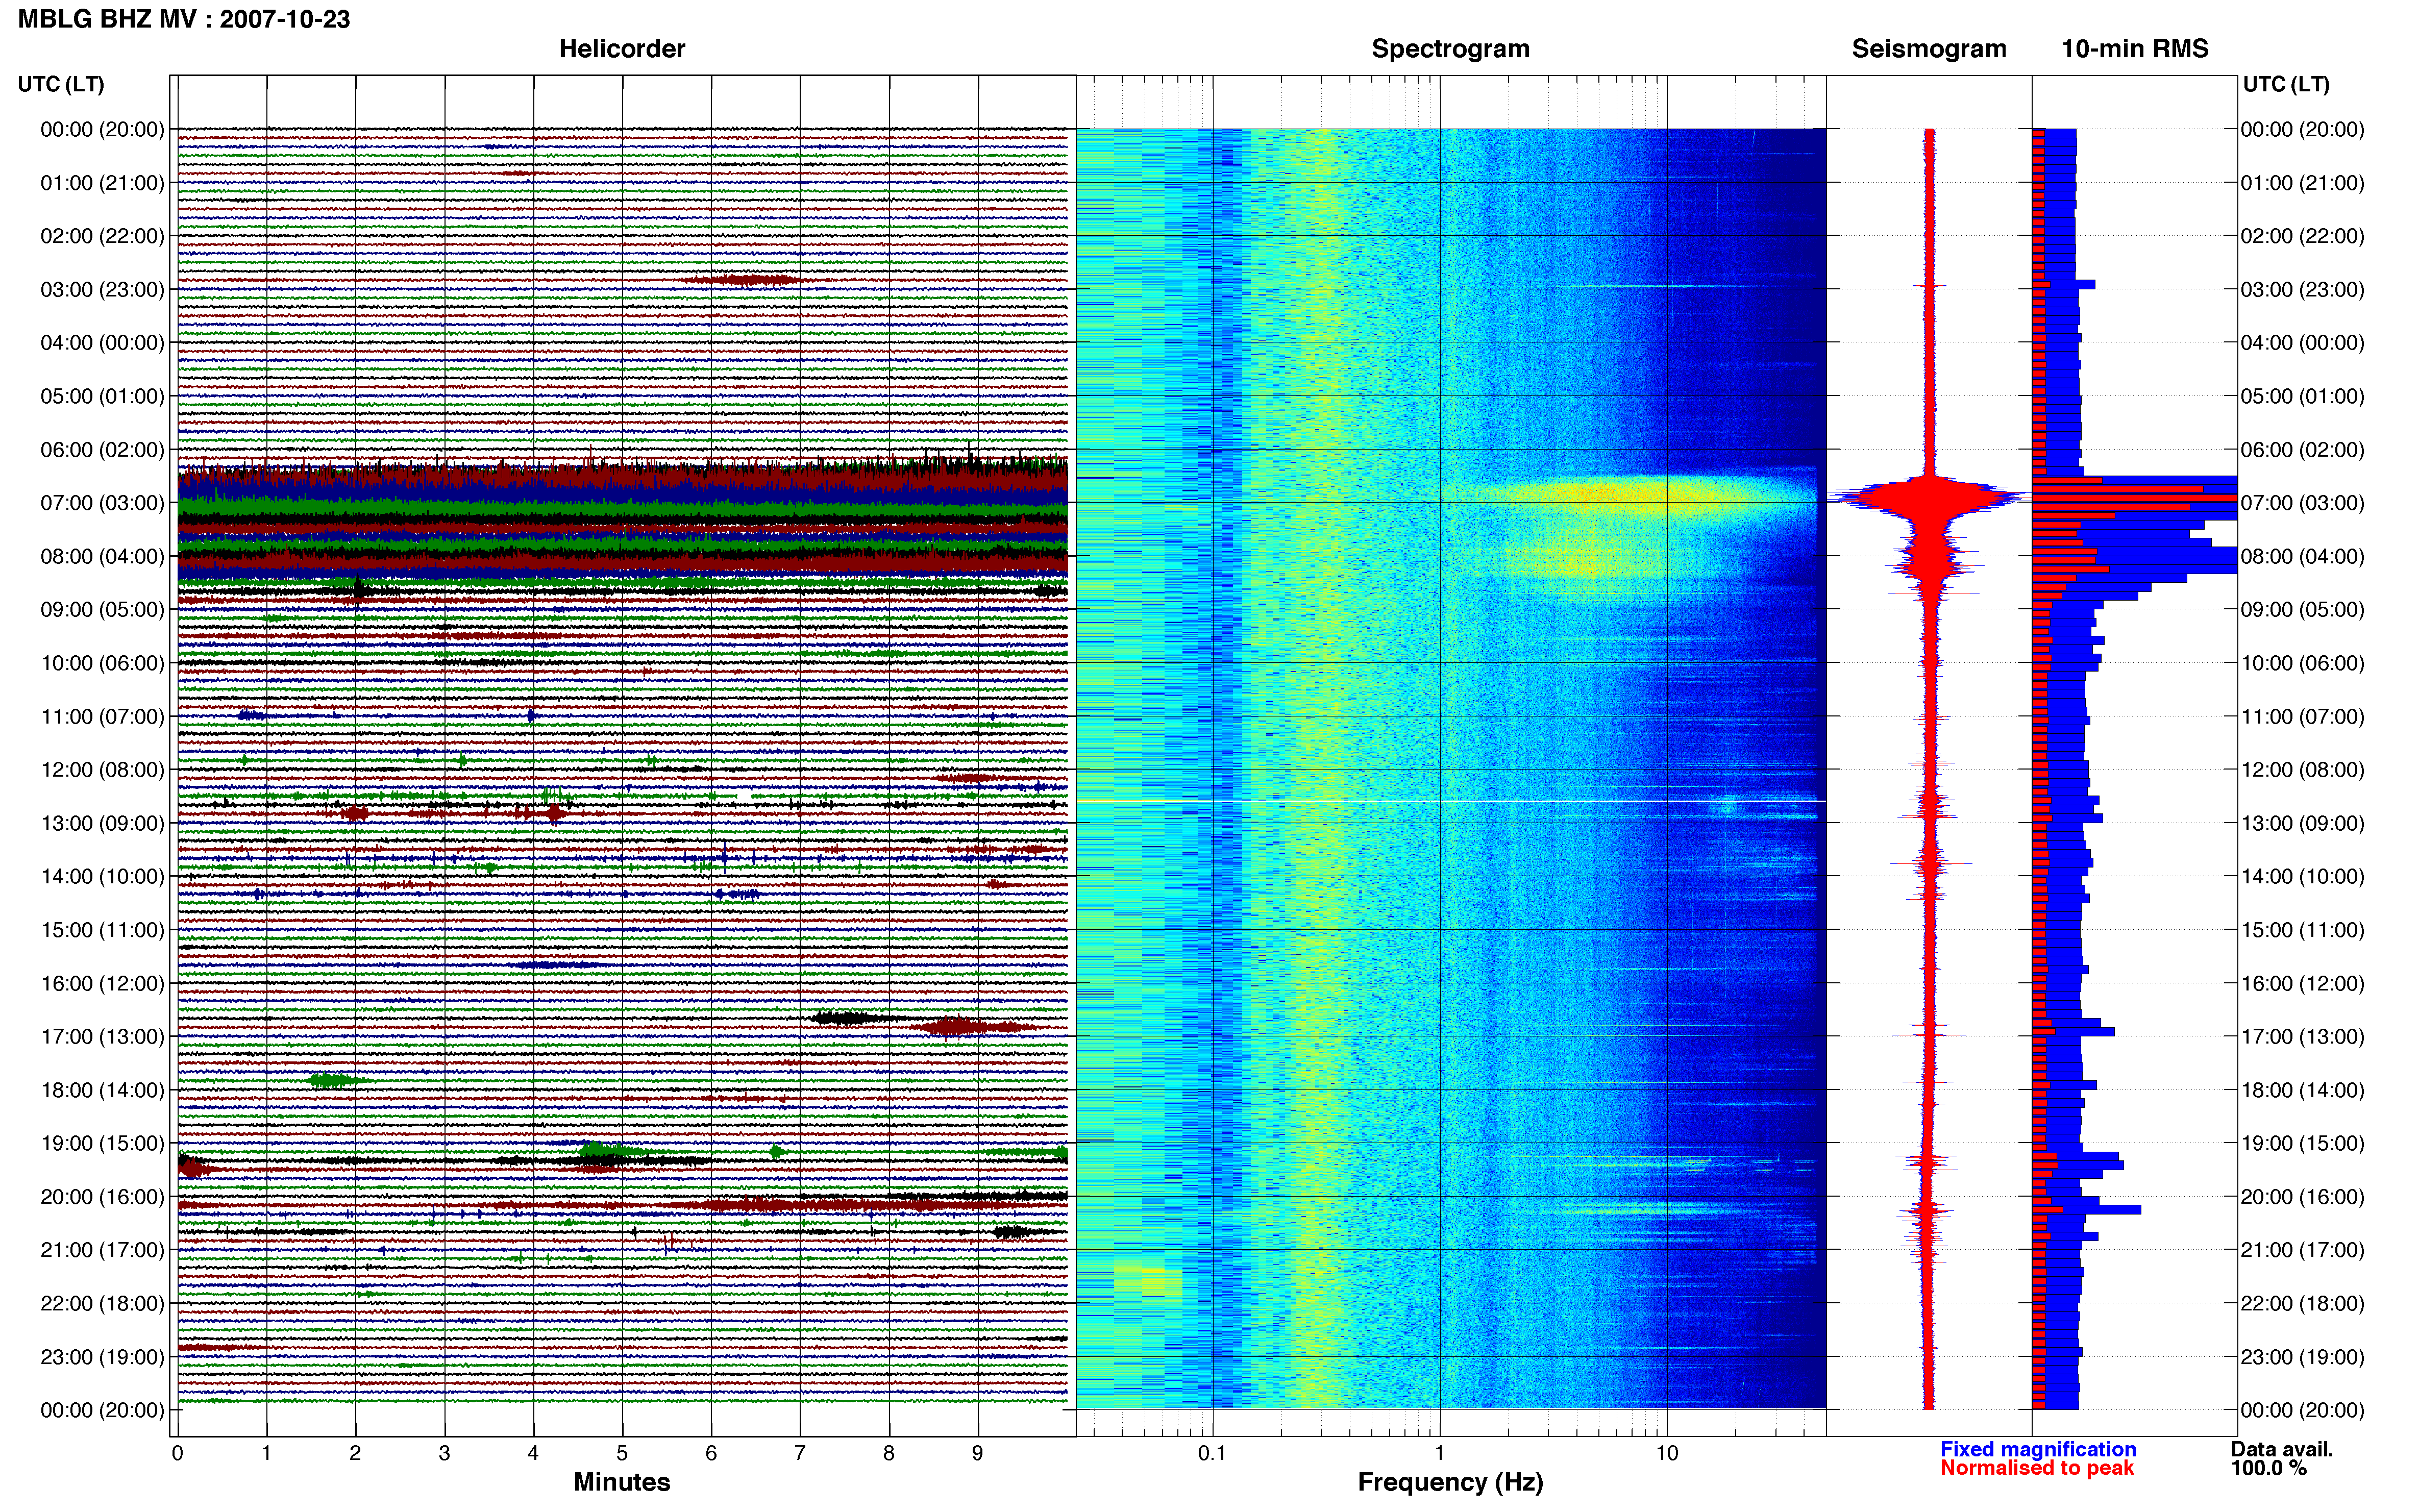This screenshot has height=1512, width=2419.
Task: Click the 3 tick on the Minutes axis
Action: [x=444, y=1453]
